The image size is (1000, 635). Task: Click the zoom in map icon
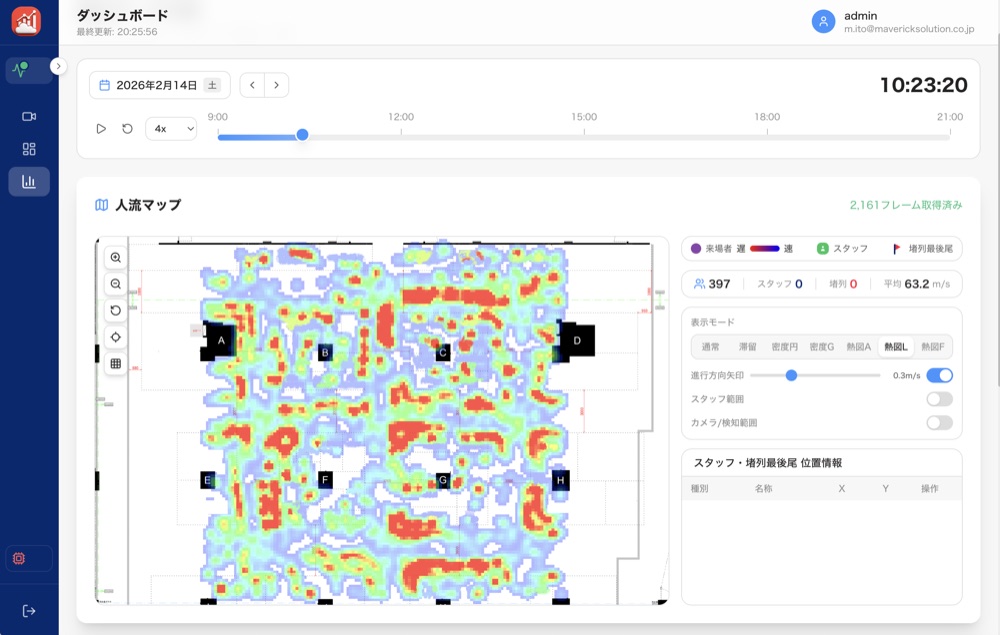pyautogui.click(x=116, y=258)
